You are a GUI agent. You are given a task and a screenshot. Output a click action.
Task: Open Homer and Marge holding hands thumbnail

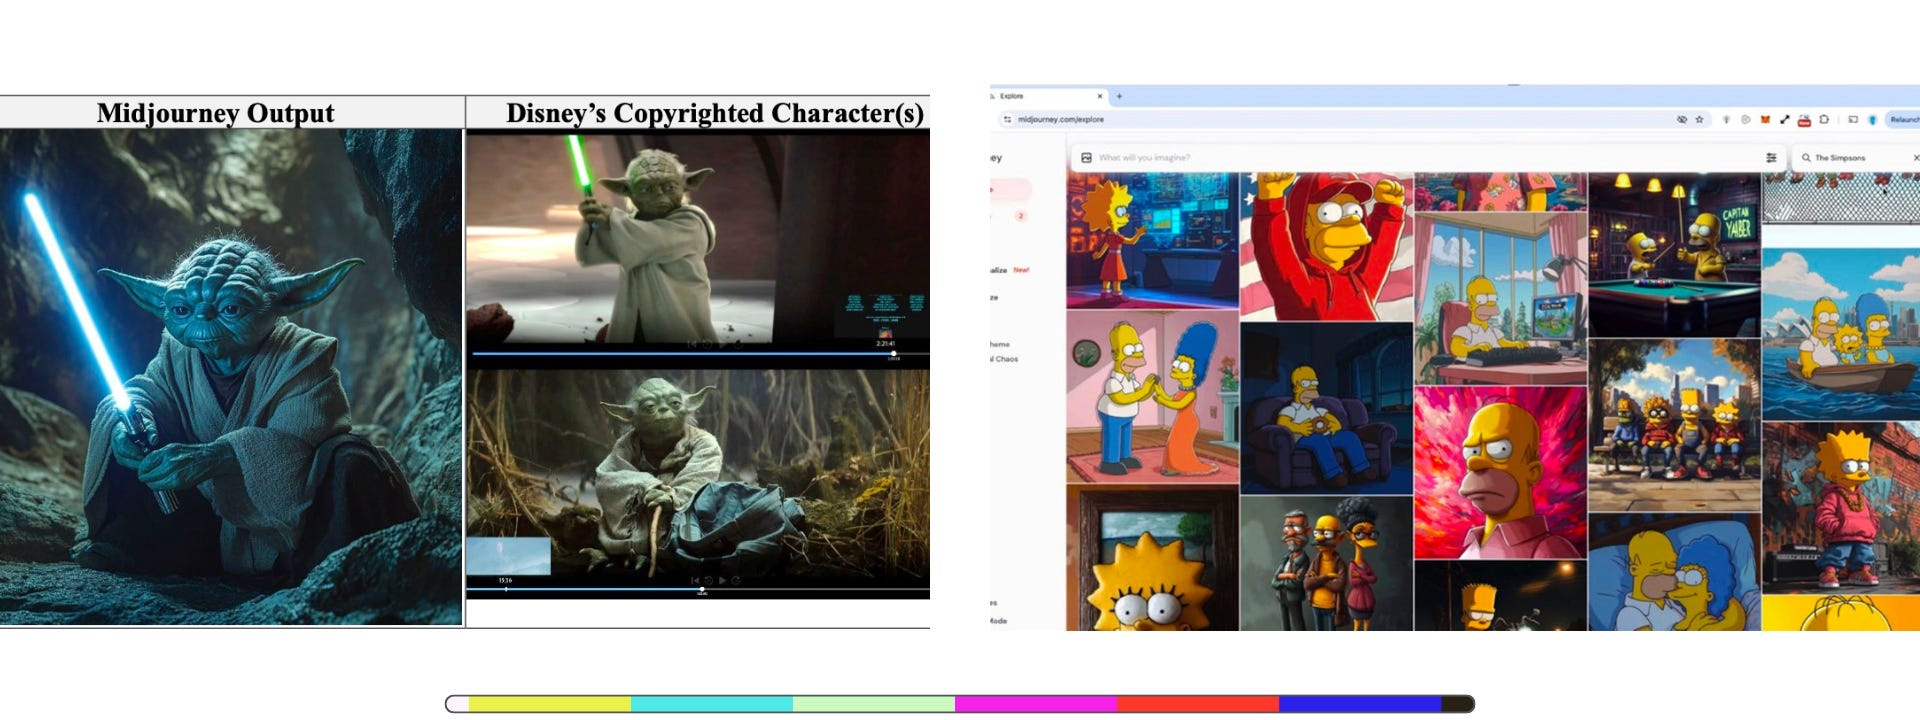tap(1152, 397)
